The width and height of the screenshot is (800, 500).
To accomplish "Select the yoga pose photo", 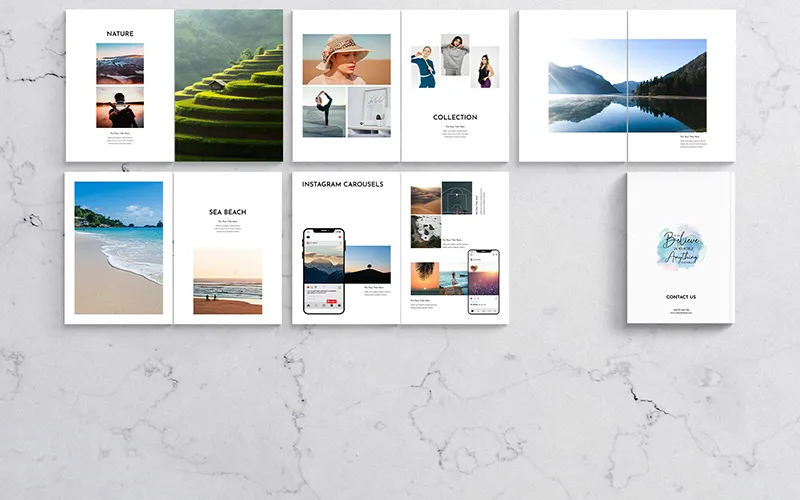I will click(x=324, y=112).
